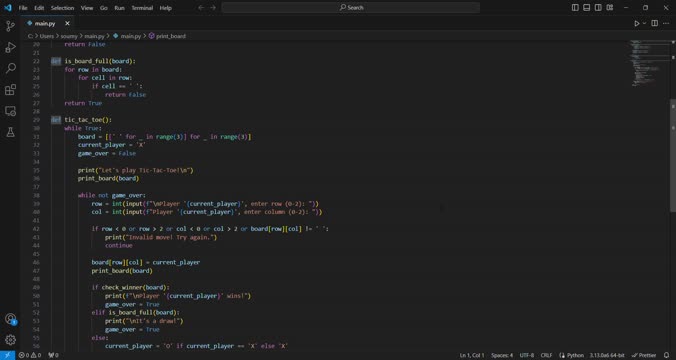Image resolution: width=676 pixels, height=360 pixels.
Task: Click line number 38 in gutter
Action: coord(36,195)
